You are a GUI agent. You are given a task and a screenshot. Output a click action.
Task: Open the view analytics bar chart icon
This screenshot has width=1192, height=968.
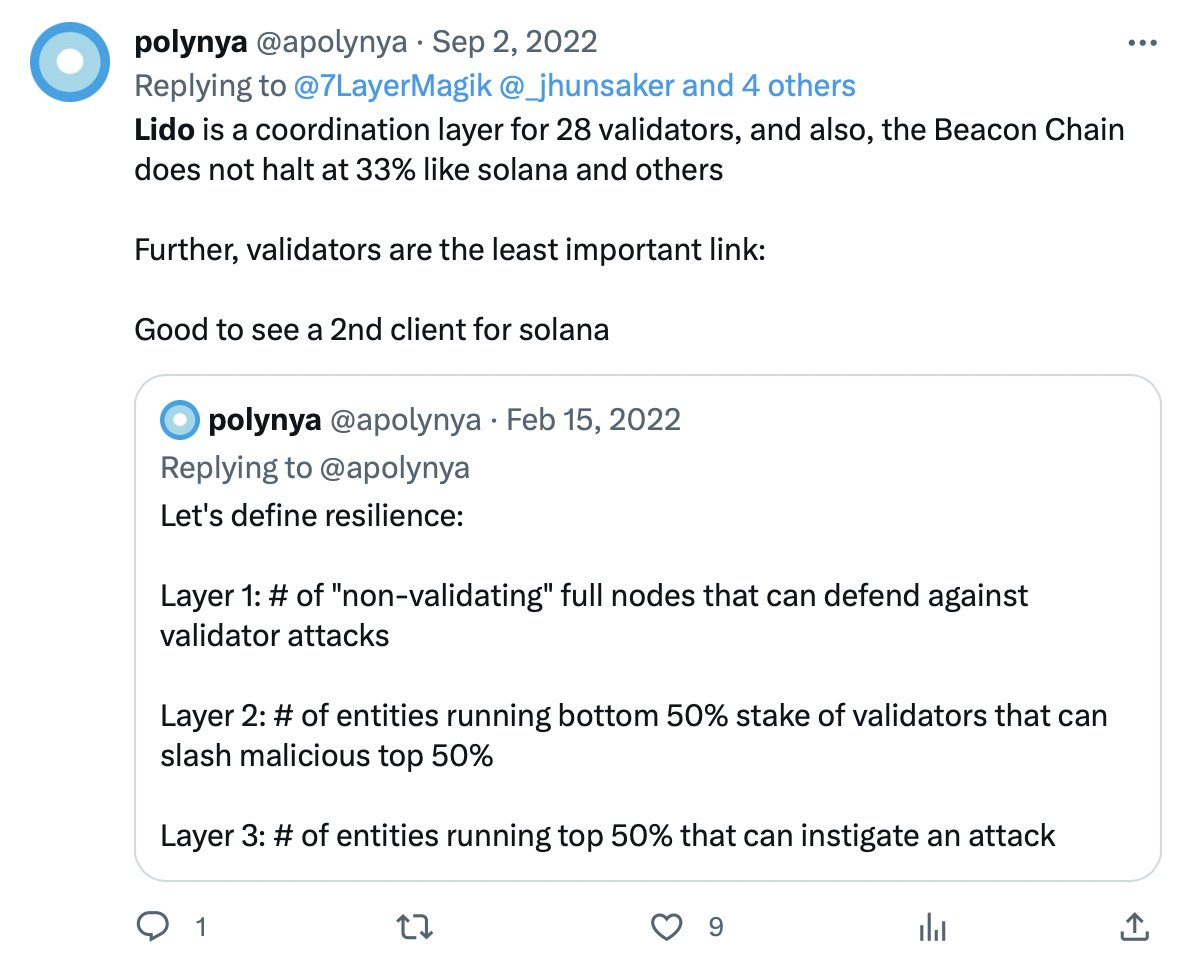pyautogui.click(x=932, y=927)
